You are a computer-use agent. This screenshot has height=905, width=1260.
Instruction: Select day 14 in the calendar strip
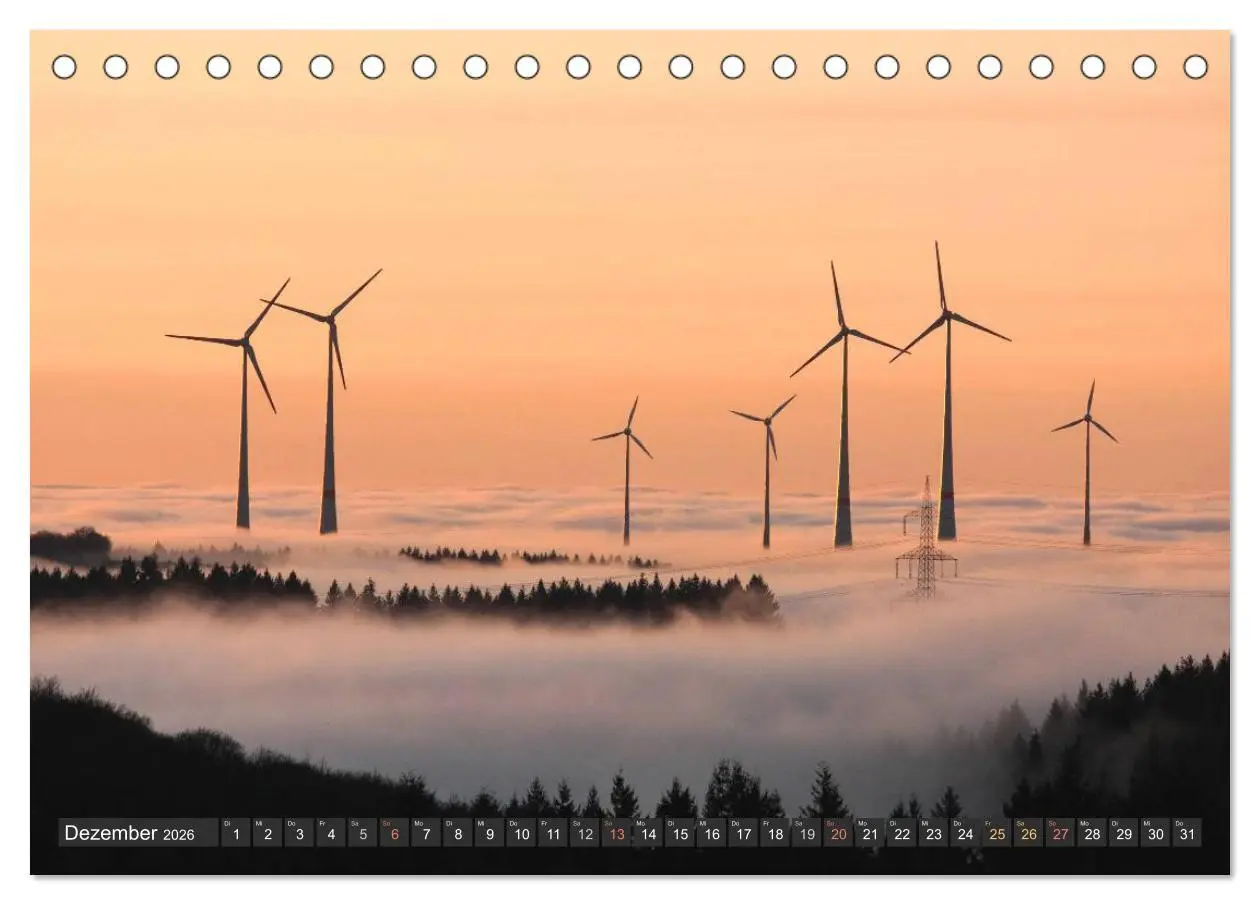point(648,833)
